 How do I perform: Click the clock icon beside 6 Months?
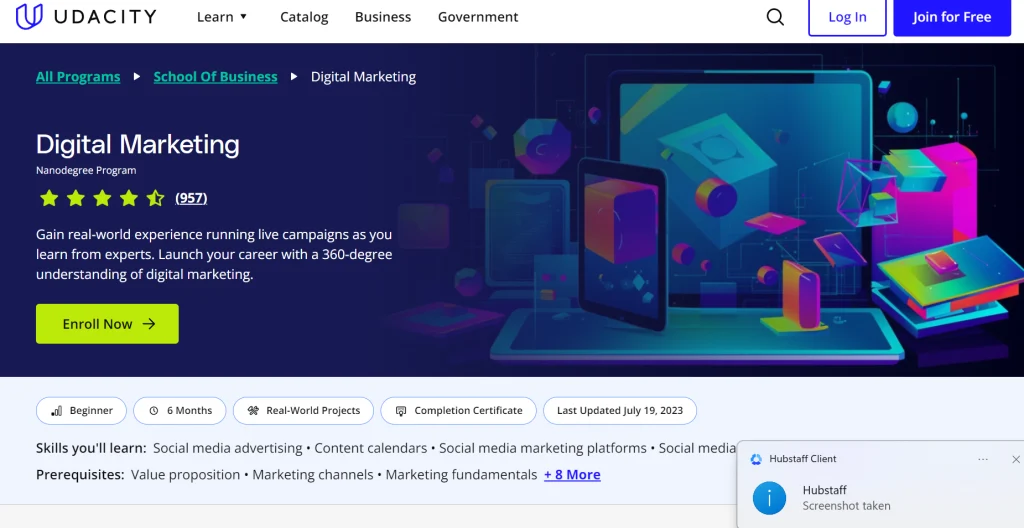tap(154, 411)
